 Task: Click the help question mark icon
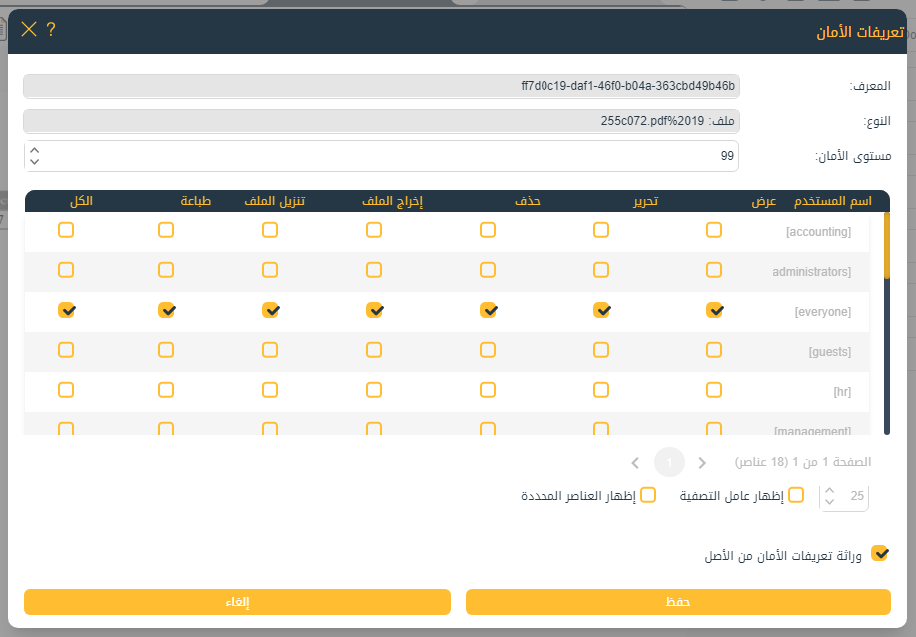click(51, 29)
